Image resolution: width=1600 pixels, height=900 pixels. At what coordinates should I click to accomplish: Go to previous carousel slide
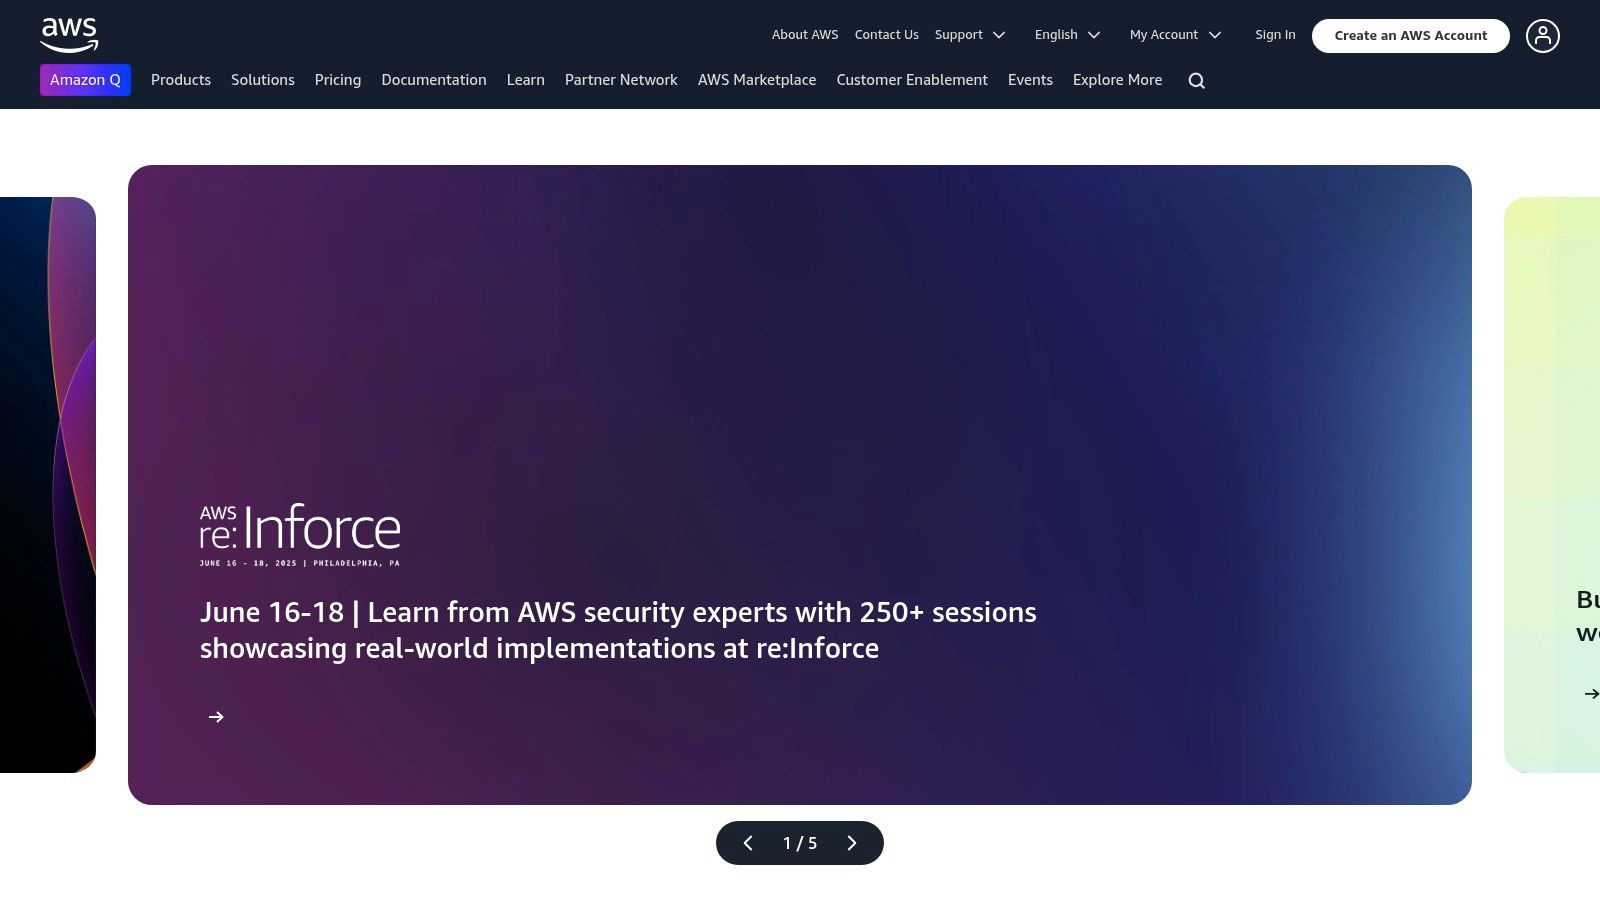pos(748,843)
